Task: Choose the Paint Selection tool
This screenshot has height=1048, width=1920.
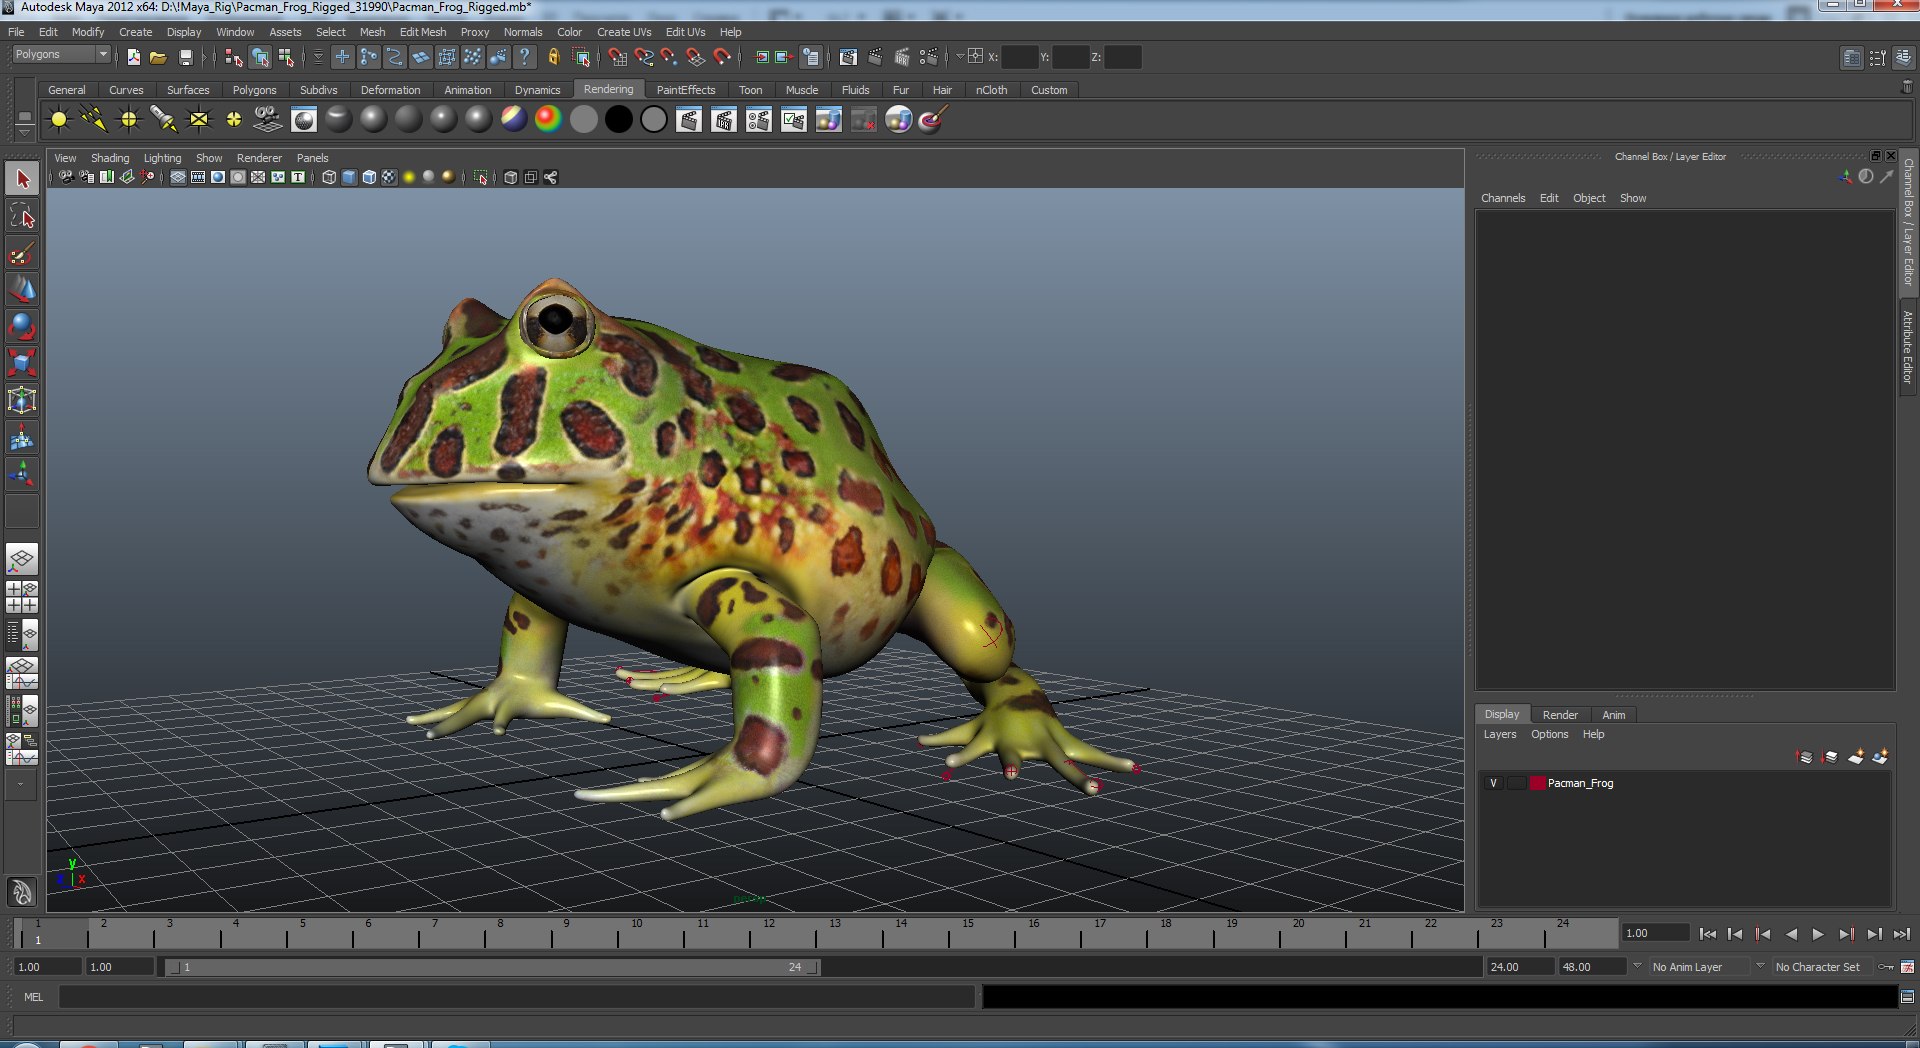Action: (22, 253)
